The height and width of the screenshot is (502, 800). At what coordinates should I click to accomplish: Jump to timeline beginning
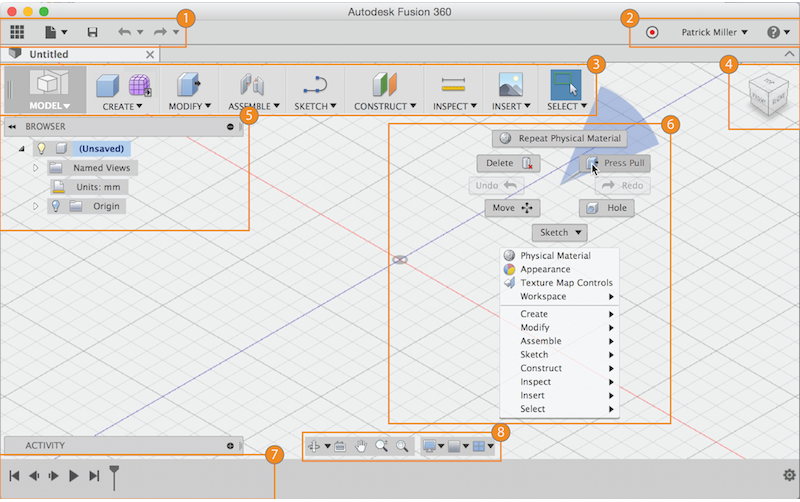(x=14, y=476)
